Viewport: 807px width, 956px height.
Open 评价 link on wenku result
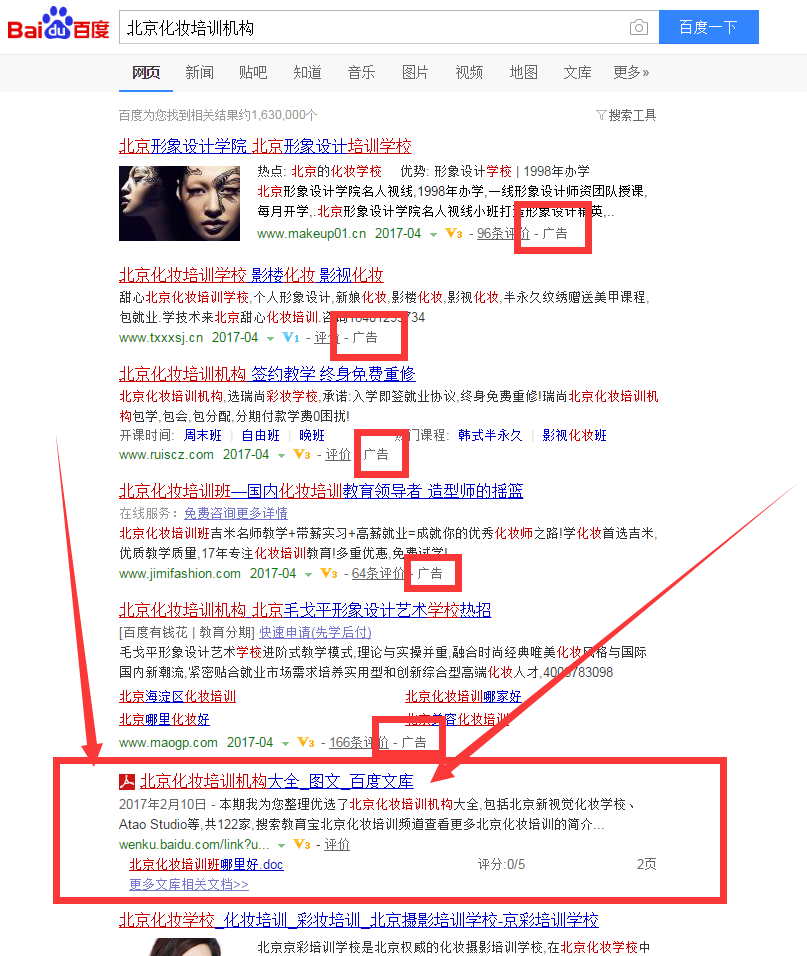tap(337, 844)
